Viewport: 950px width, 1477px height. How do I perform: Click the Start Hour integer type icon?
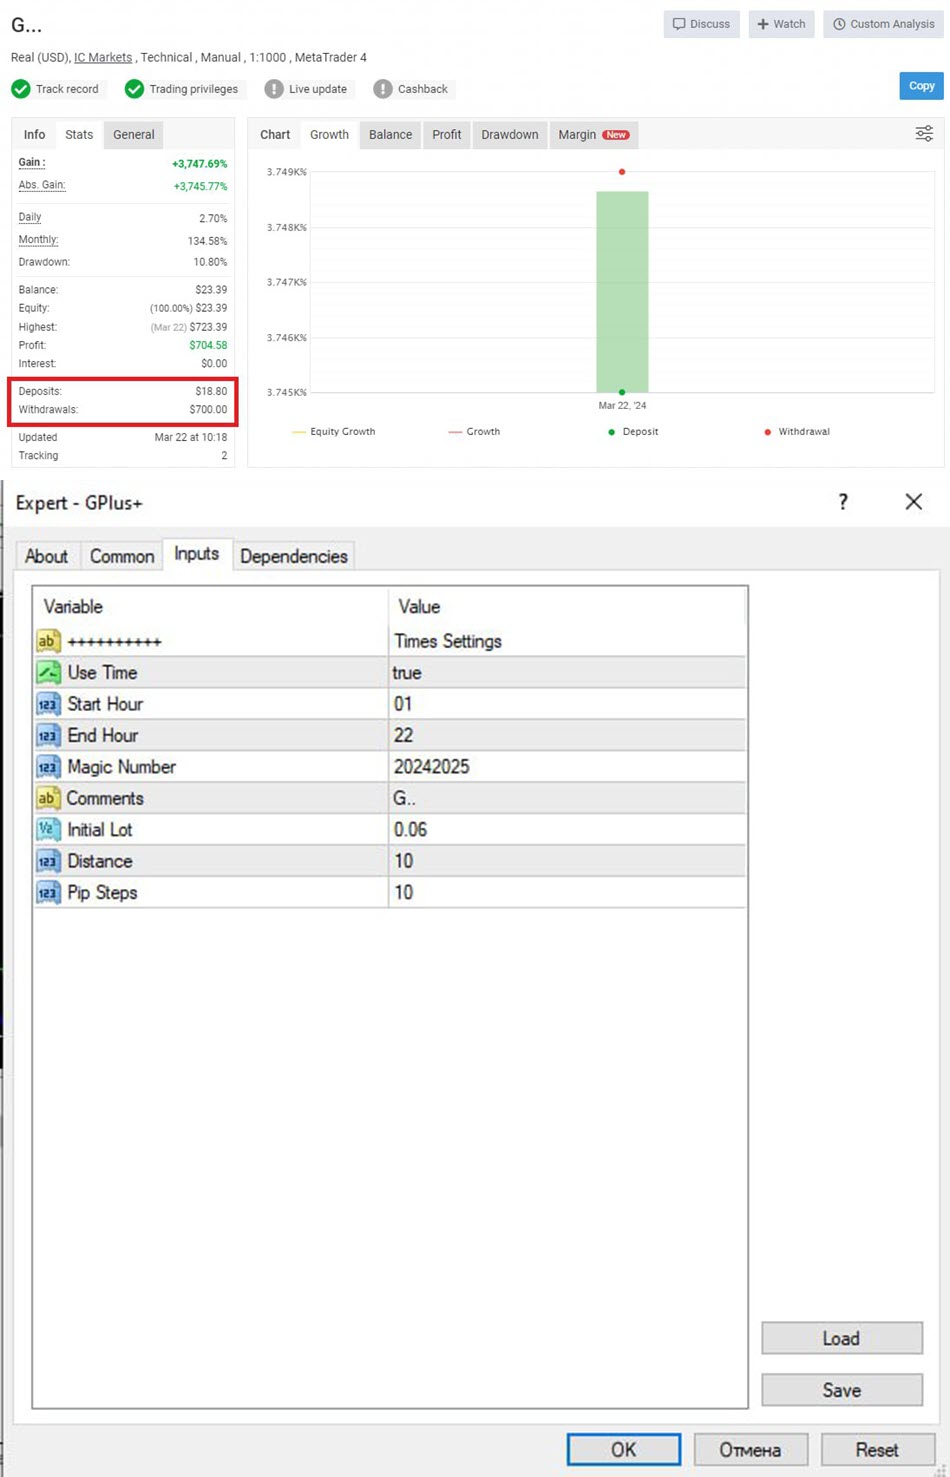(48, 704)
